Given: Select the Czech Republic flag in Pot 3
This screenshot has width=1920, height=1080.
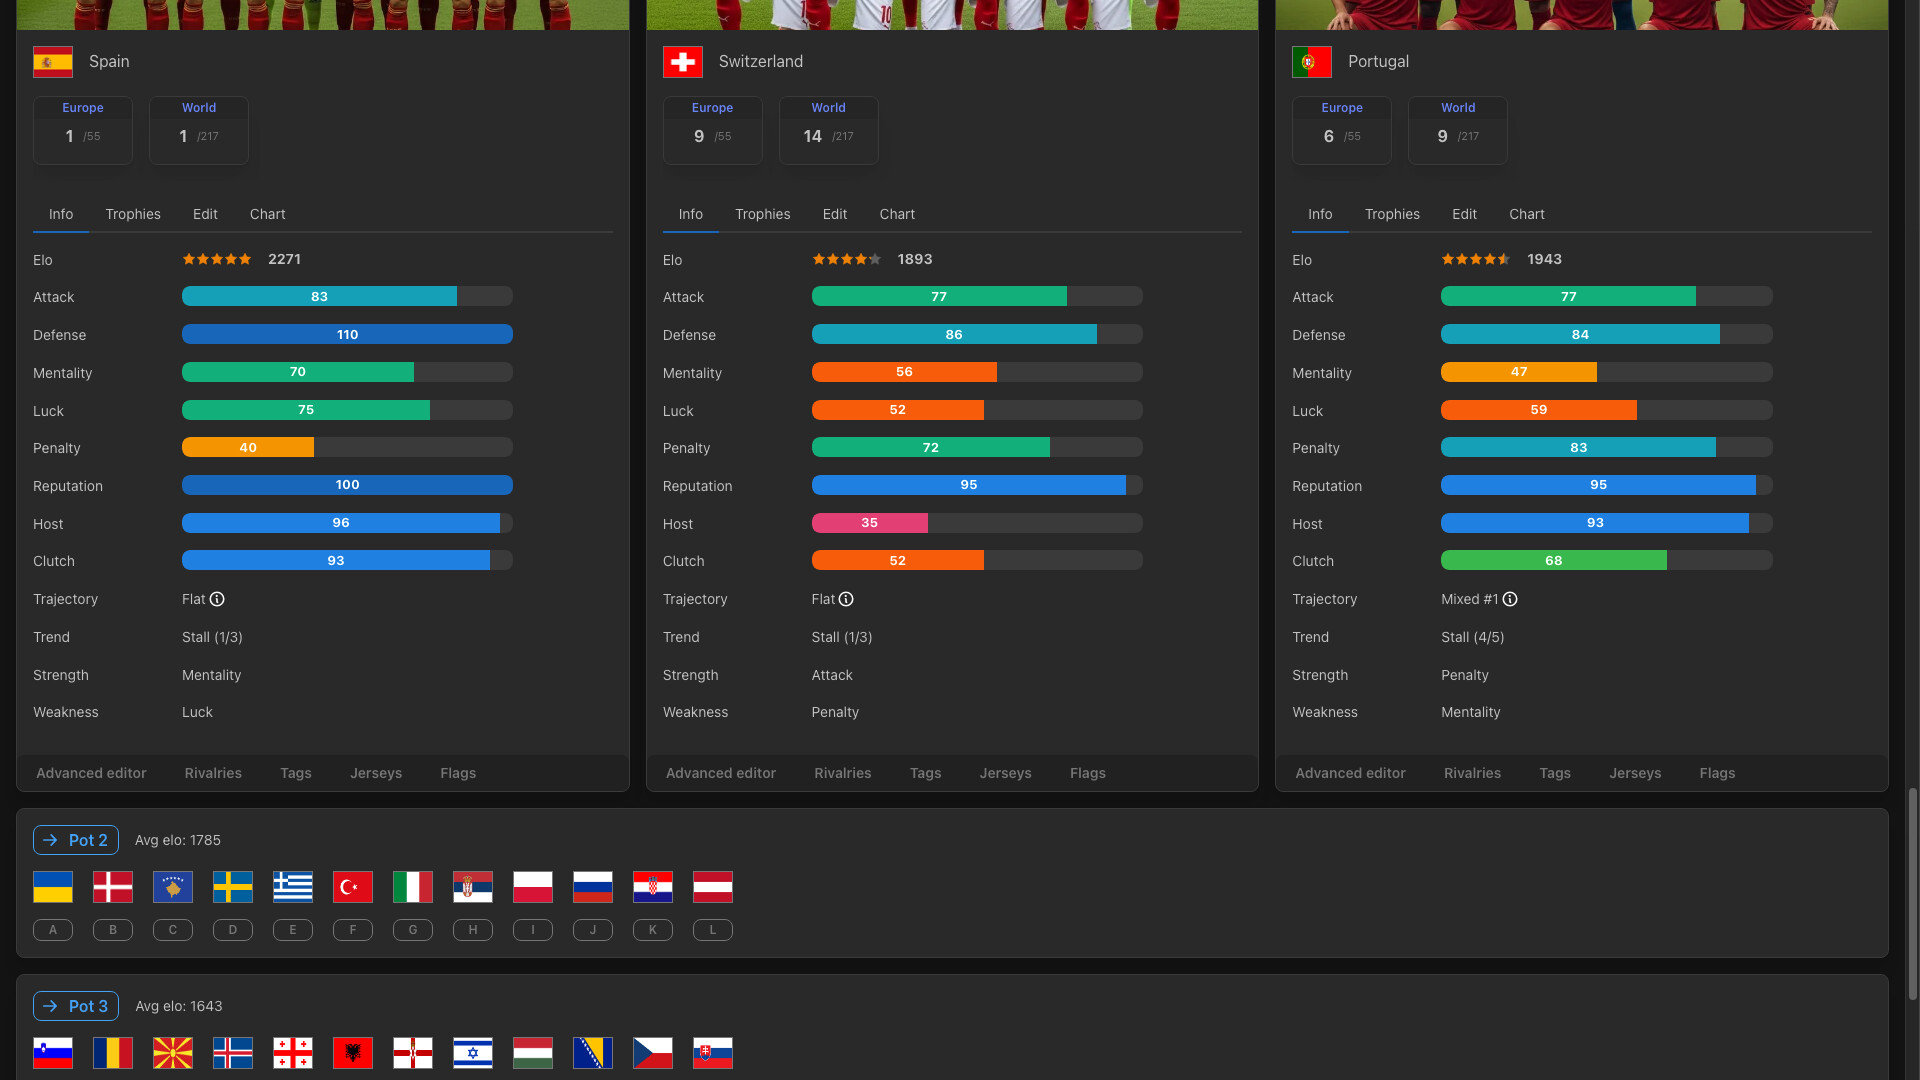Looking at the screenshot, I should click(653, 1053).
